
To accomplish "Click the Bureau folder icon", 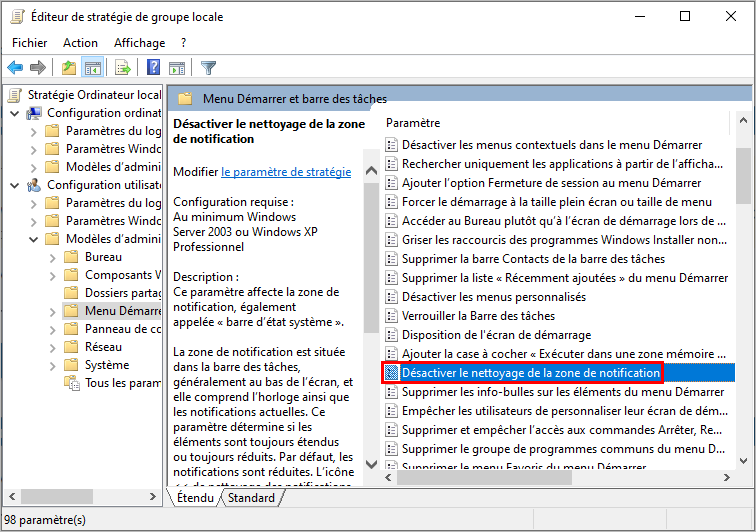I will pyautogui.click(x=71, y=257).
